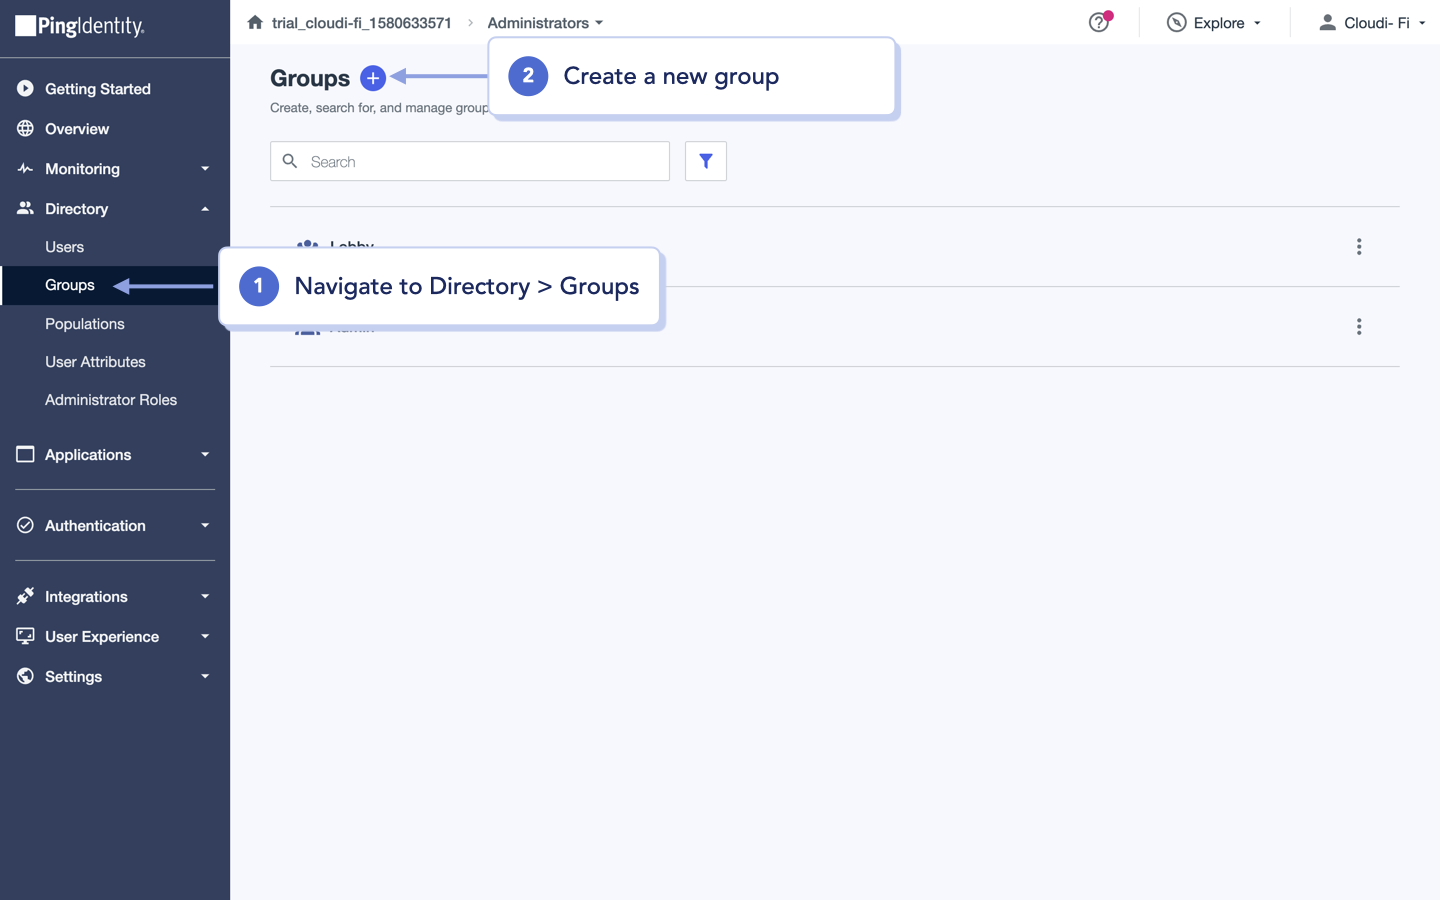The image size is (1440, 900).
Task: Open the Cloudi-Fi account dropdown
Action: coord(1373,22)
